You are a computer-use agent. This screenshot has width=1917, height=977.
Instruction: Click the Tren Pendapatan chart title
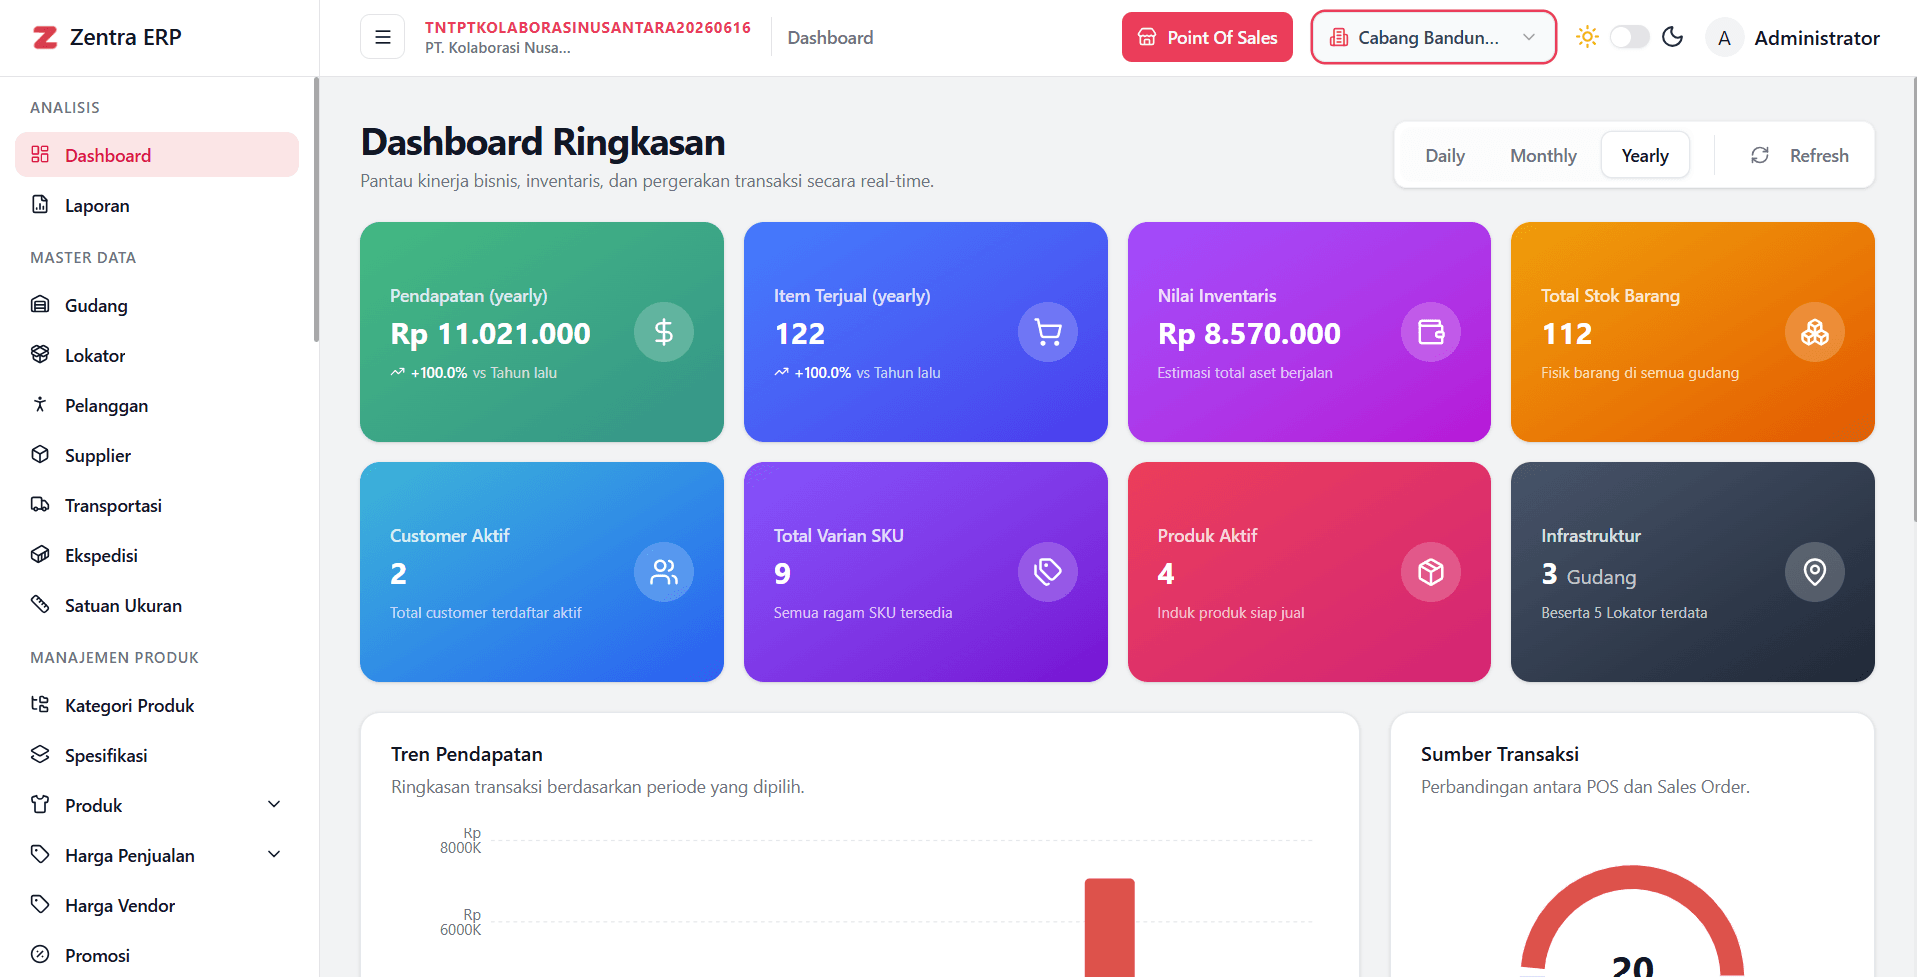pyautogui.click(x=467, y=754)
